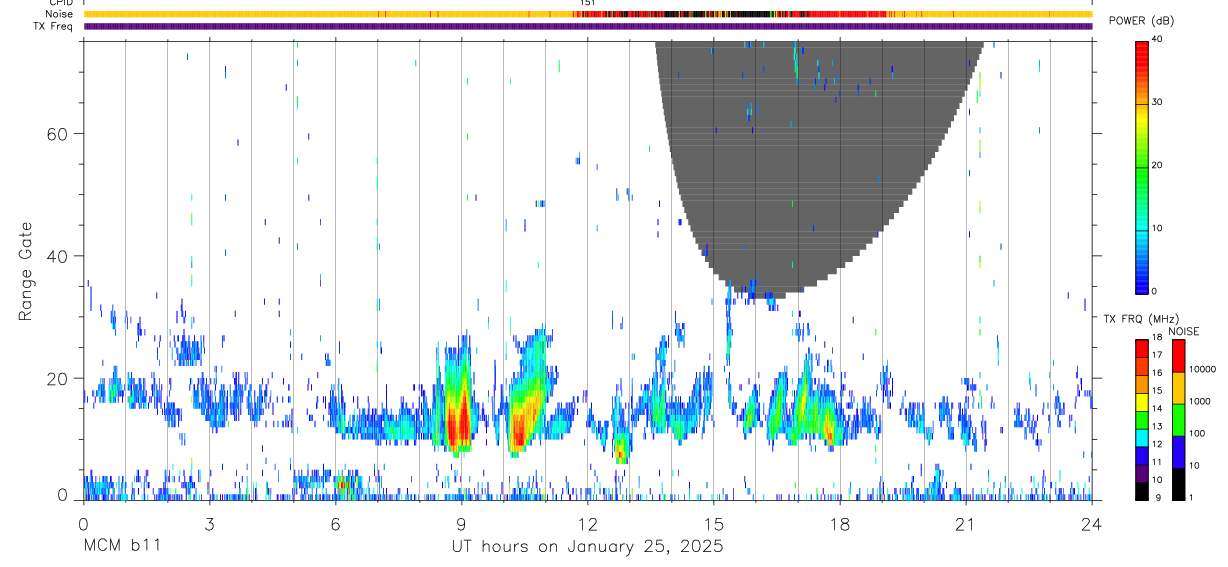Click the '3' hour tick on UT axis
Viewport: 1228px width, 567px height.
(209, 524)
